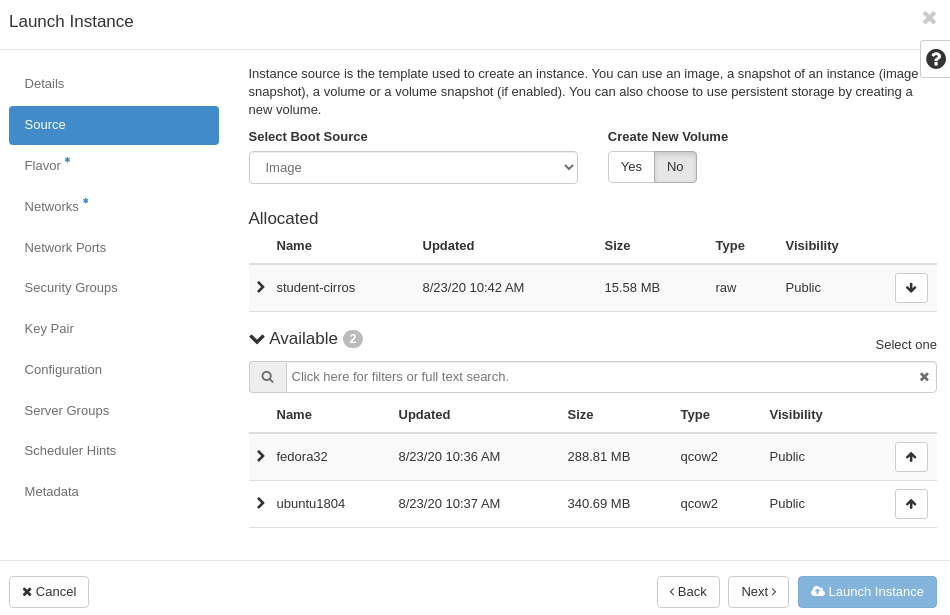The image size is (950, 615).
Task: Click the student-cirros image name
Action: pyautogui.click(x=316, y=288)
